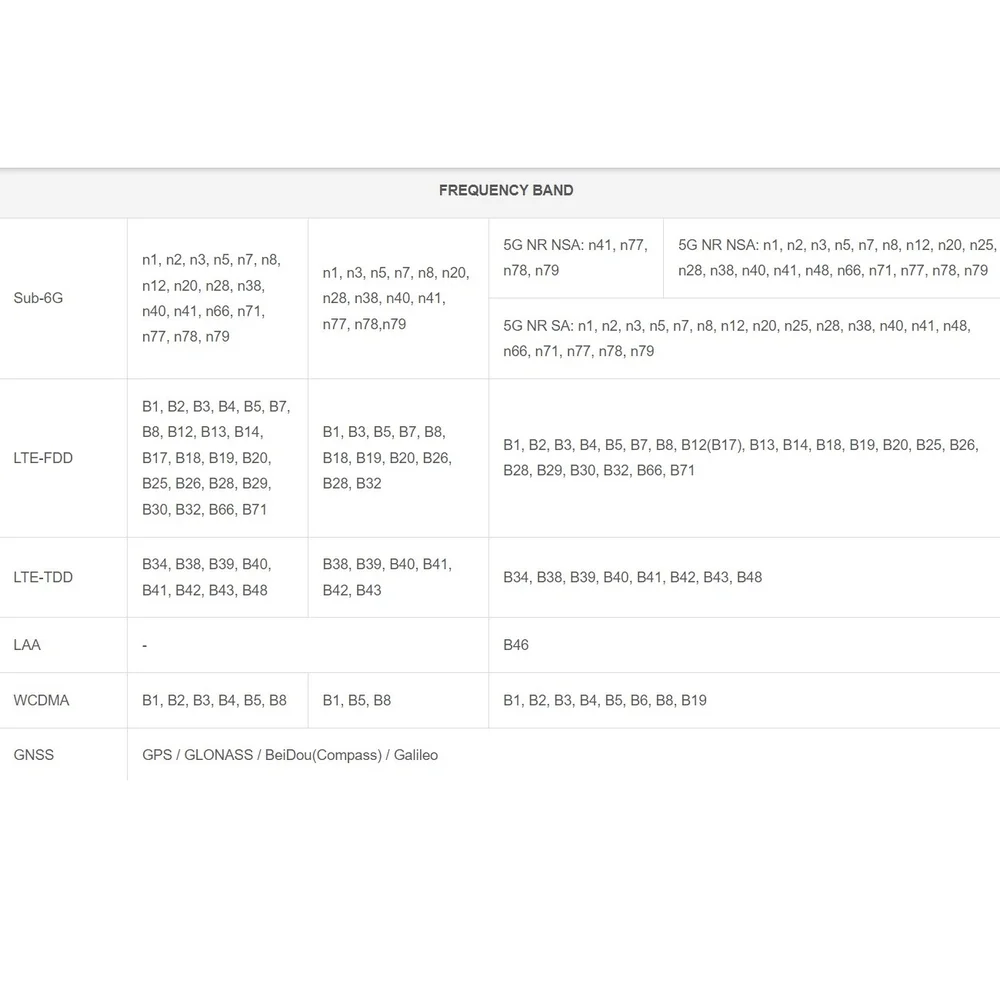This screenshot has height=1000, width=1000.
Task: Select the LTE-FDD row label
Action: tap(43, 458)
